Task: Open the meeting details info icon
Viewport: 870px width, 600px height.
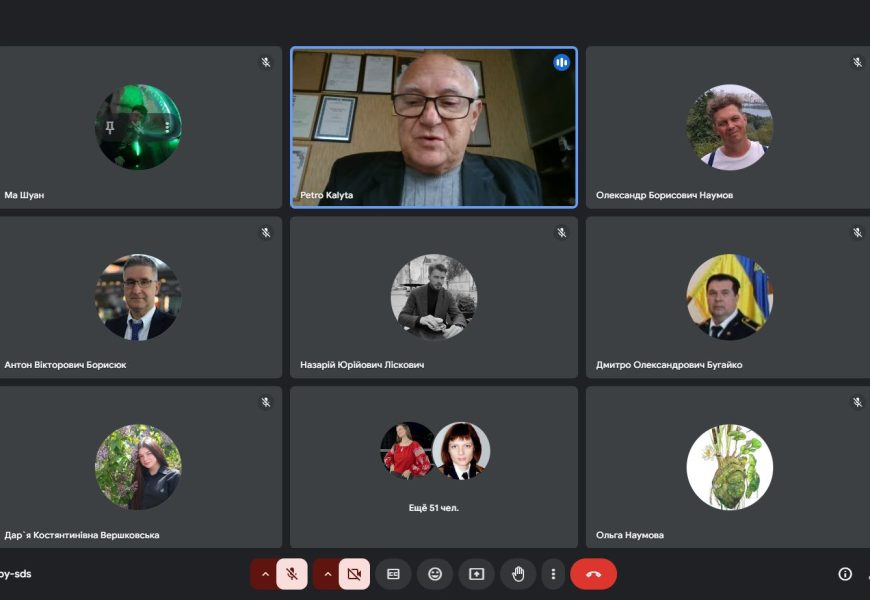Action: click(x=845, y=574)
